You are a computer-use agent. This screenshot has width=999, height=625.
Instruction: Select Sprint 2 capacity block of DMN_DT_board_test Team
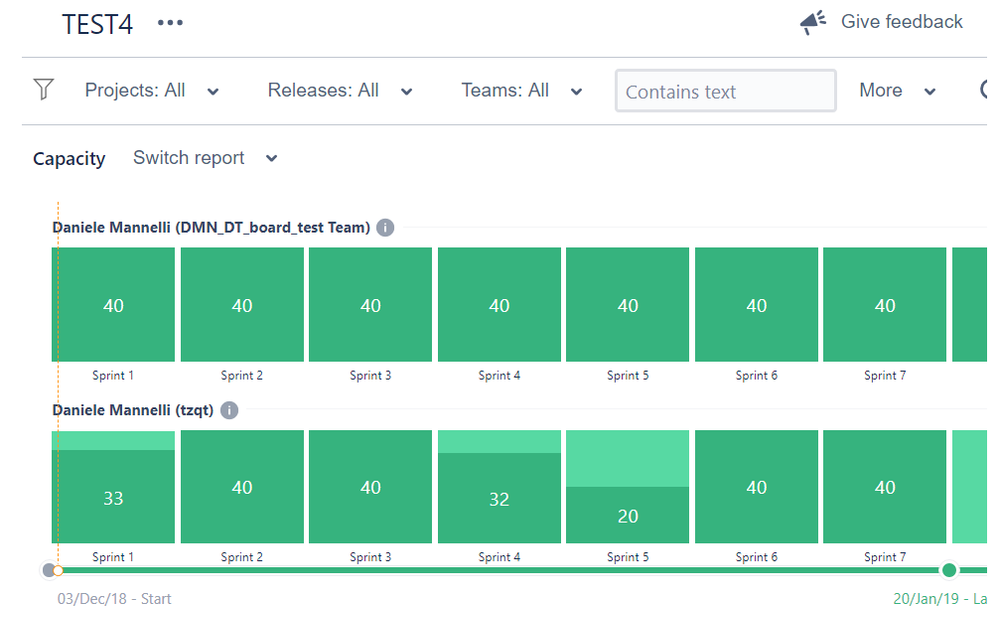coord(242,305)
